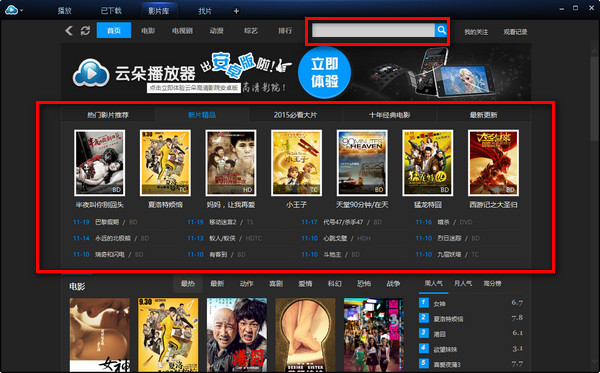Filter movies by 恐怖 genre
Screen dimensions: 600x373
click(x=364, y=283)
